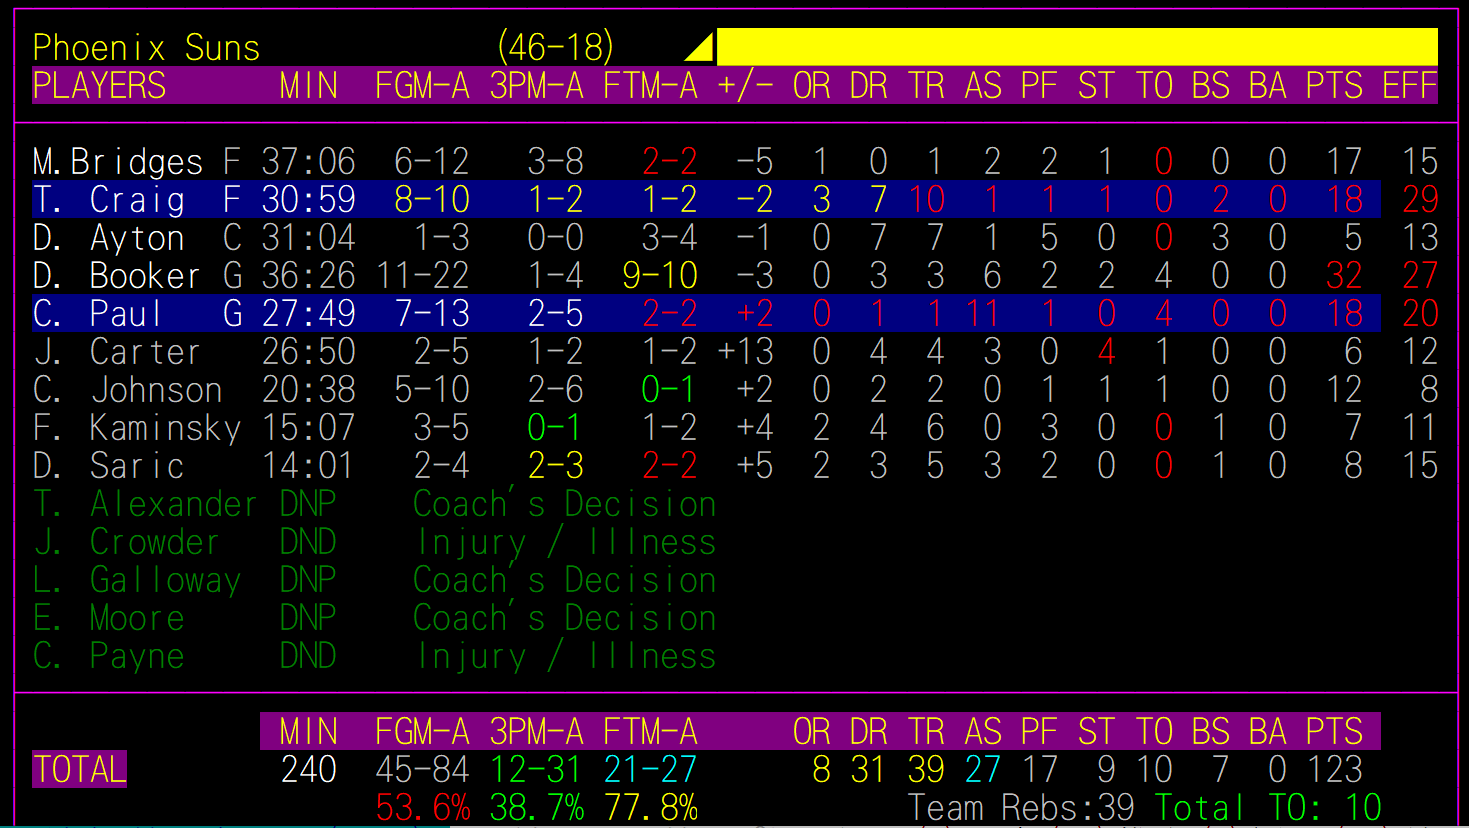Click the 53.6% field goal percentage
The image size is (1469, 828).
click(x=423, y=808)
